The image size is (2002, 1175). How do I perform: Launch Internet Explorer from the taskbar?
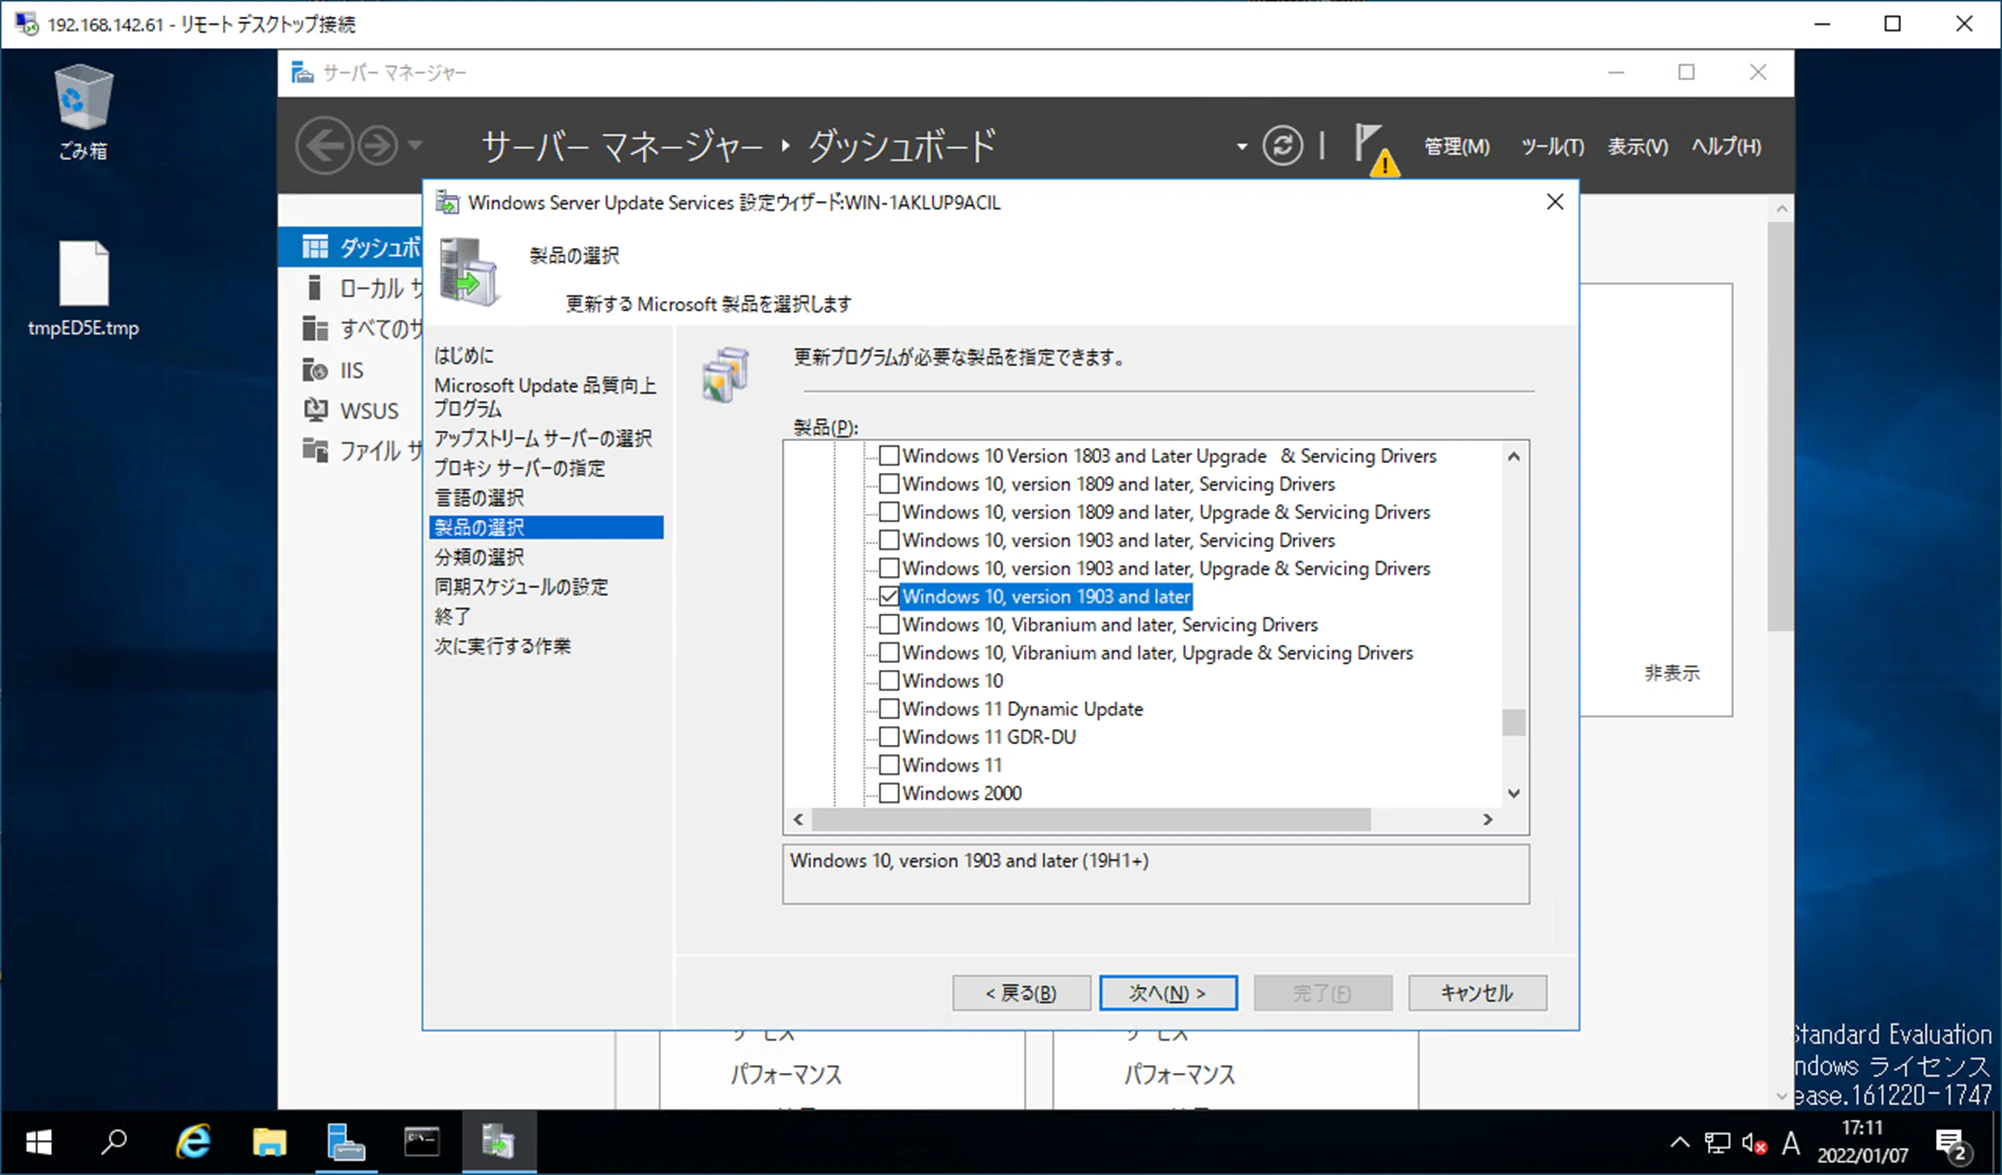(192, 1142)
